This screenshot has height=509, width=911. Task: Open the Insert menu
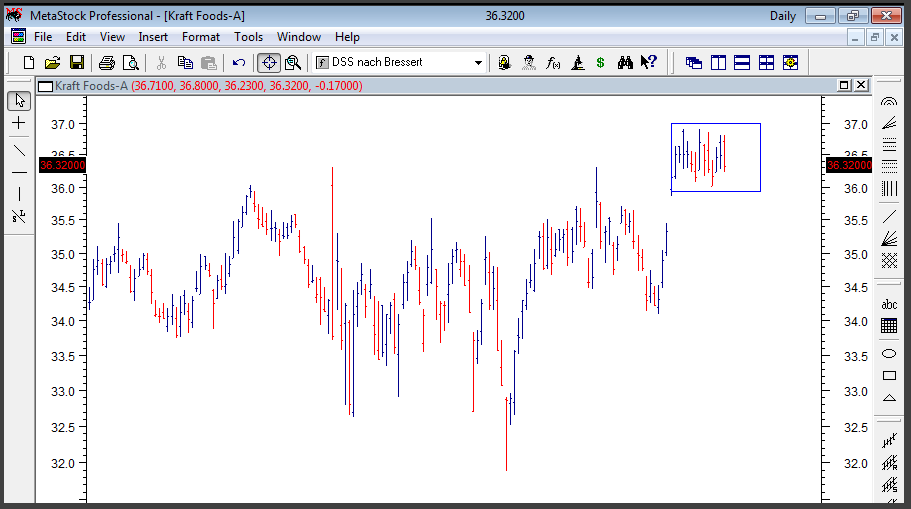(153, 37)
